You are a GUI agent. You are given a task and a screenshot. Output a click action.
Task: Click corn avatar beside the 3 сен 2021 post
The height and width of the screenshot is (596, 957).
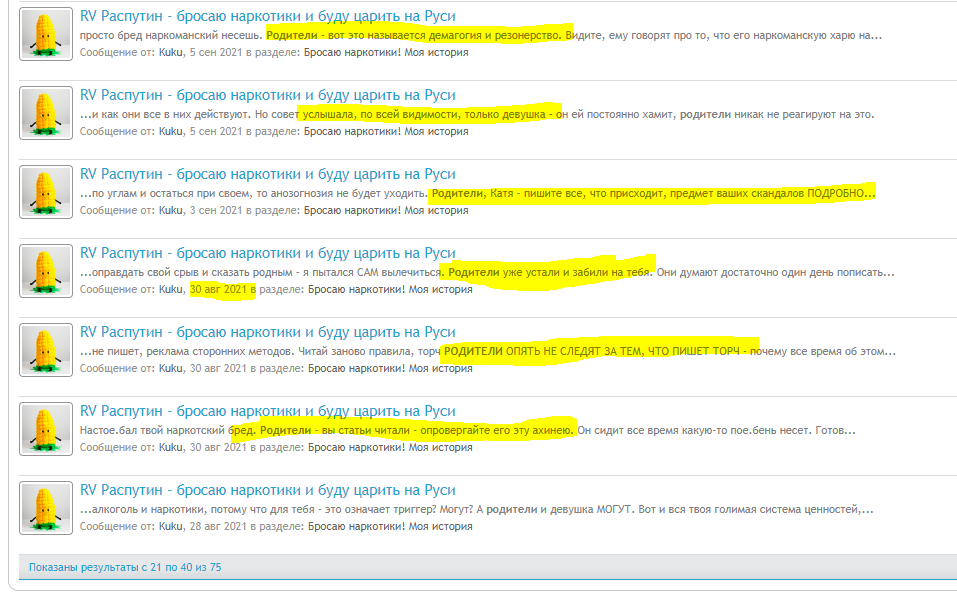(x=46, y=191)
